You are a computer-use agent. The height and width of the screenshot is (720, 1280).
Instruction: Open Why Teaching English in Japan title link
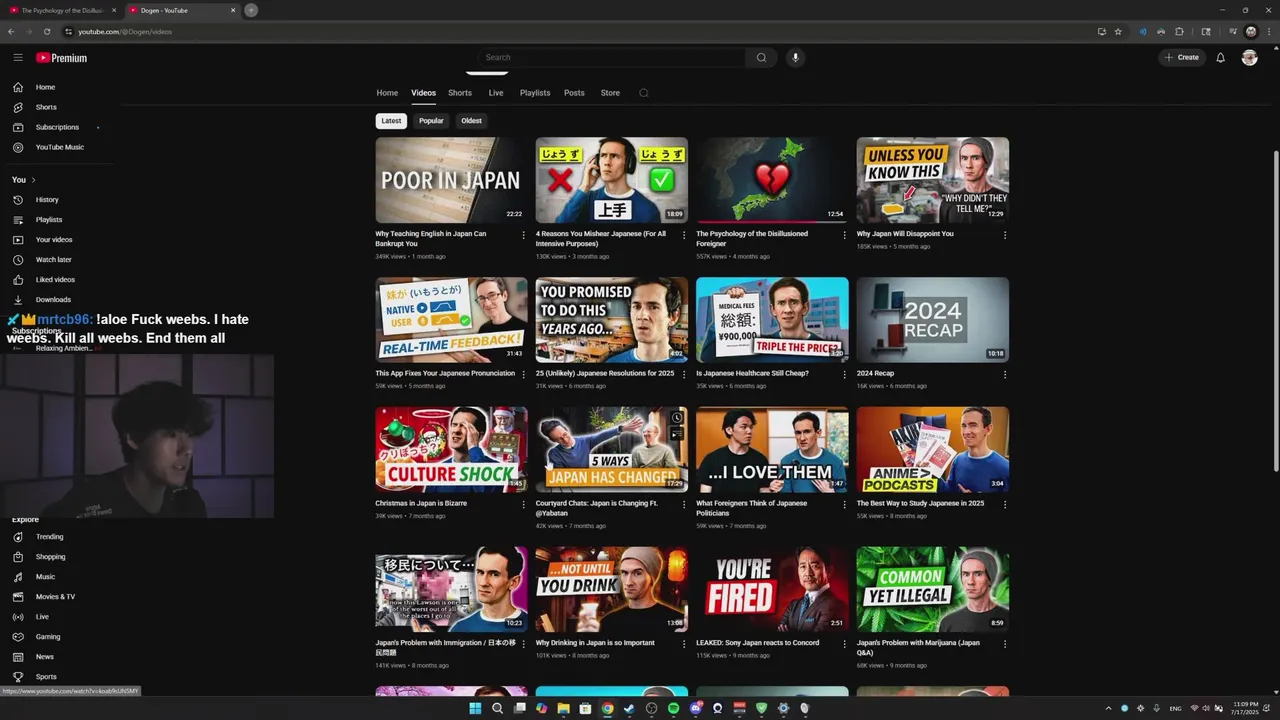click(431, 238)
